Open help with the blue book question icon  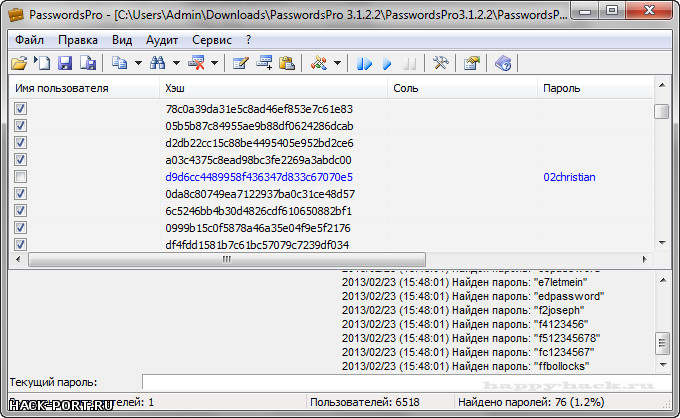[503, 63]
